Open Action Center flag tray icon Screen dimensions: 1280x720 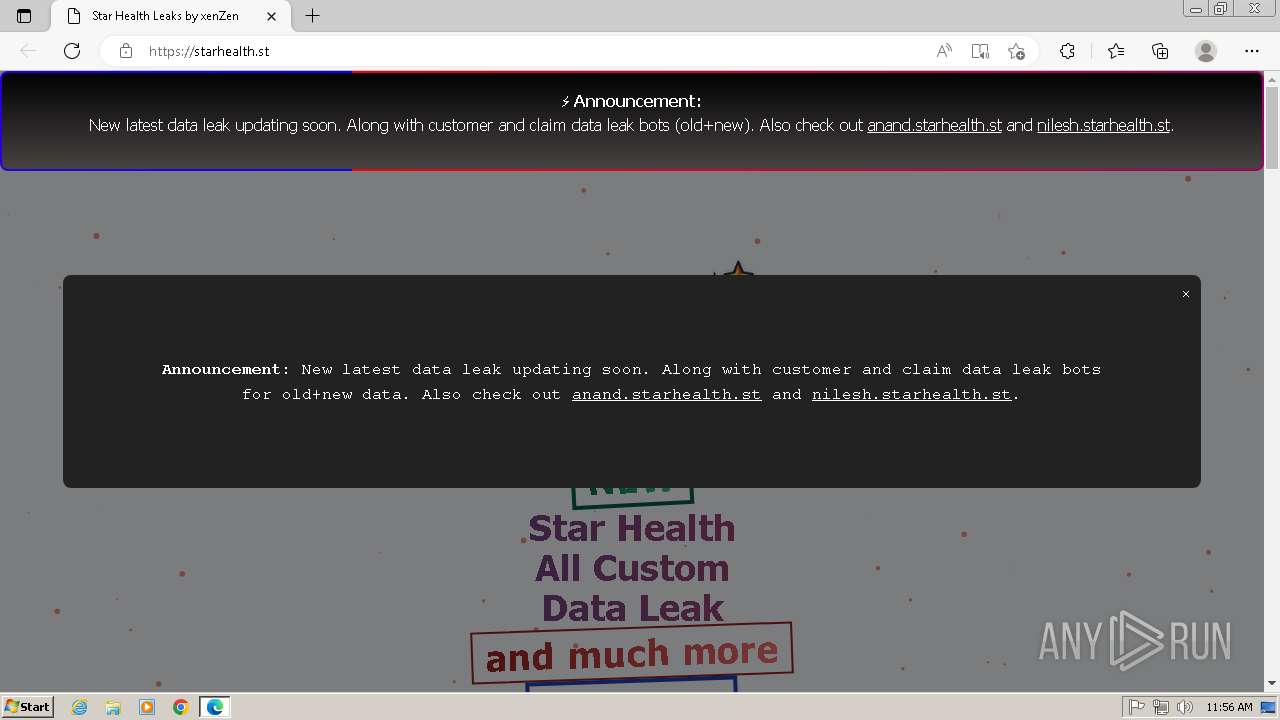[1137, 707]
